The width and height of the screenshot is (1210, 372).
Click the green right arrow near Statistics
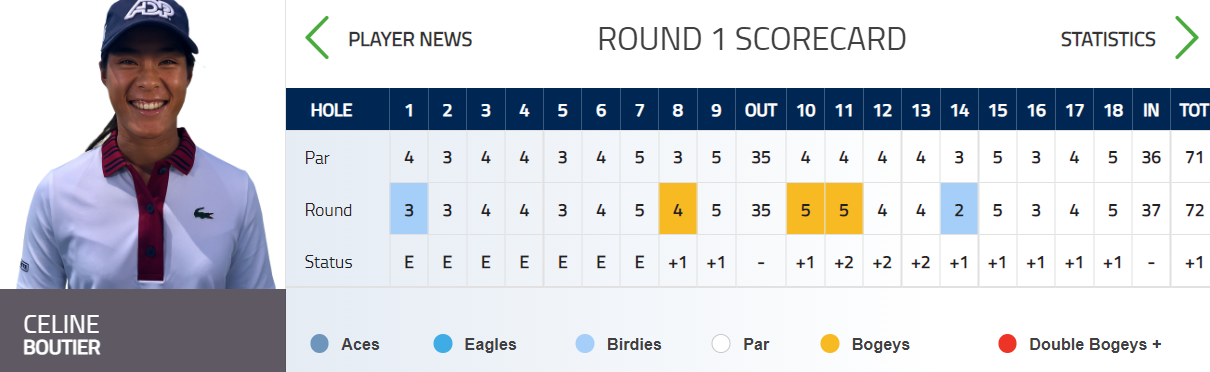click(1186, 38)
